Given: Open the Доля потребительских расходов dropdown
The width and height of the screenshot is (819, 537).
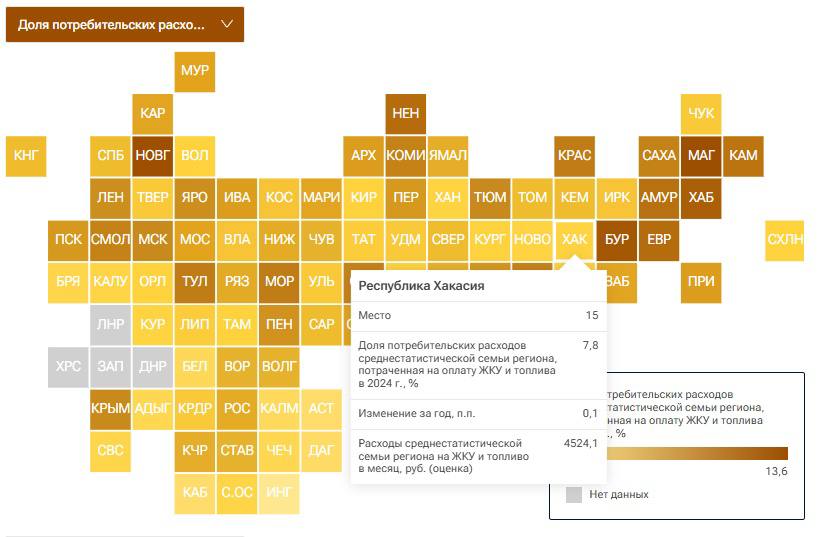Looking at the screenshot, I should 125,25.
